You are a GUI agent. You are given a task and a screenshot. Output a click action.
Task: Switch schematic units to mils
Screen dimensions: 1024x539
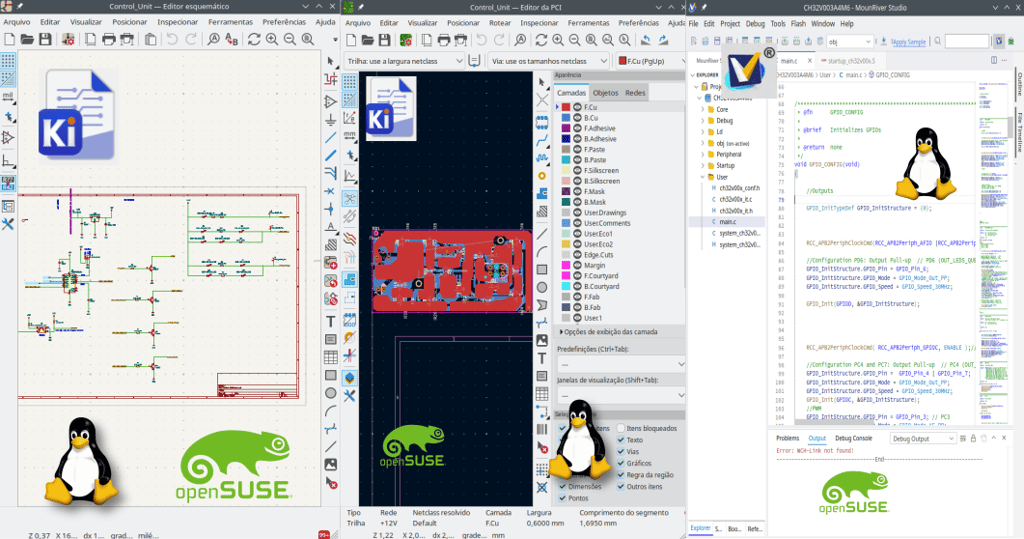(8, 97)
